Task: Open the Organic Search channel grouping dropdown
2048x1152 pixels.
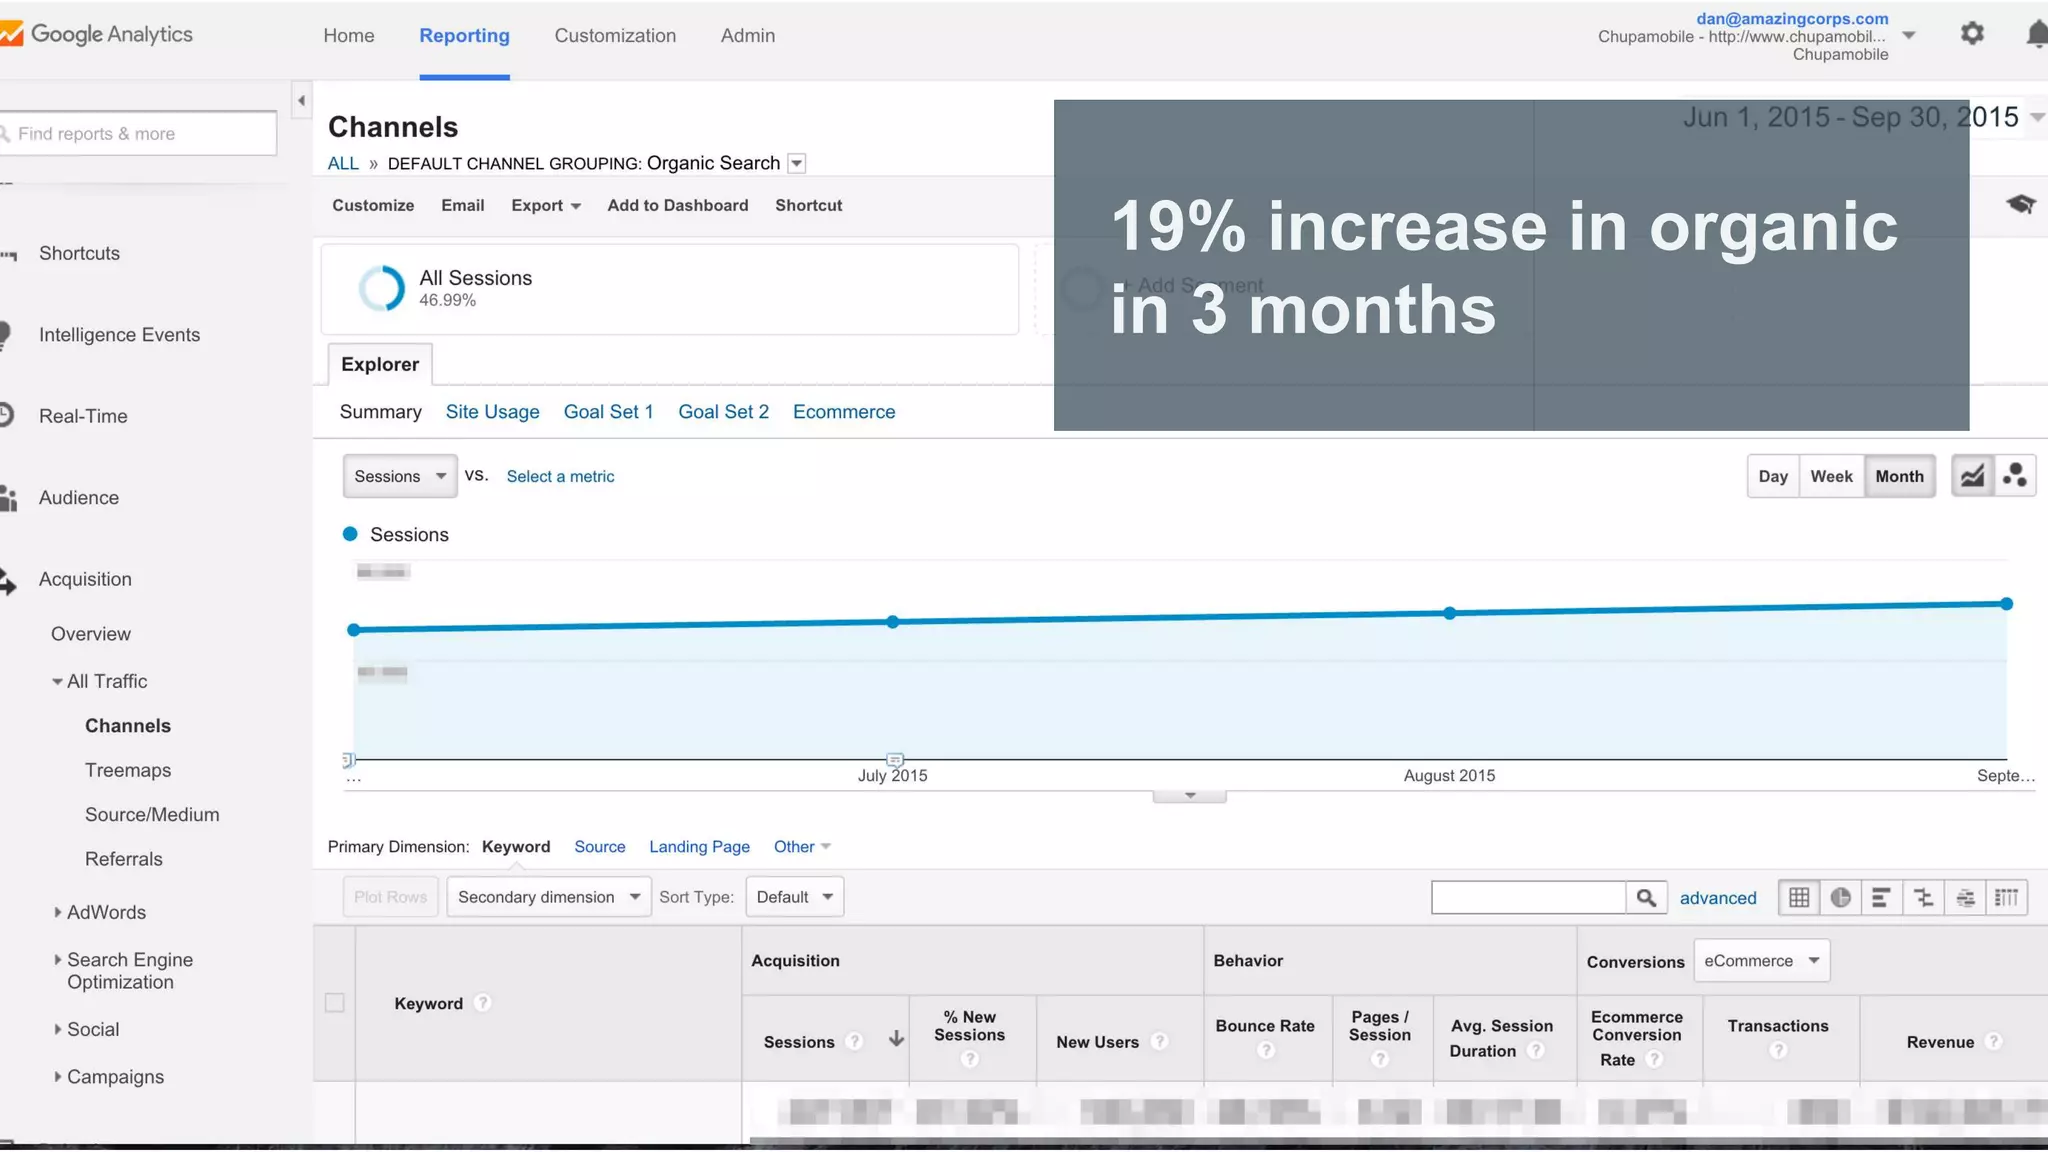Action: 797,163
